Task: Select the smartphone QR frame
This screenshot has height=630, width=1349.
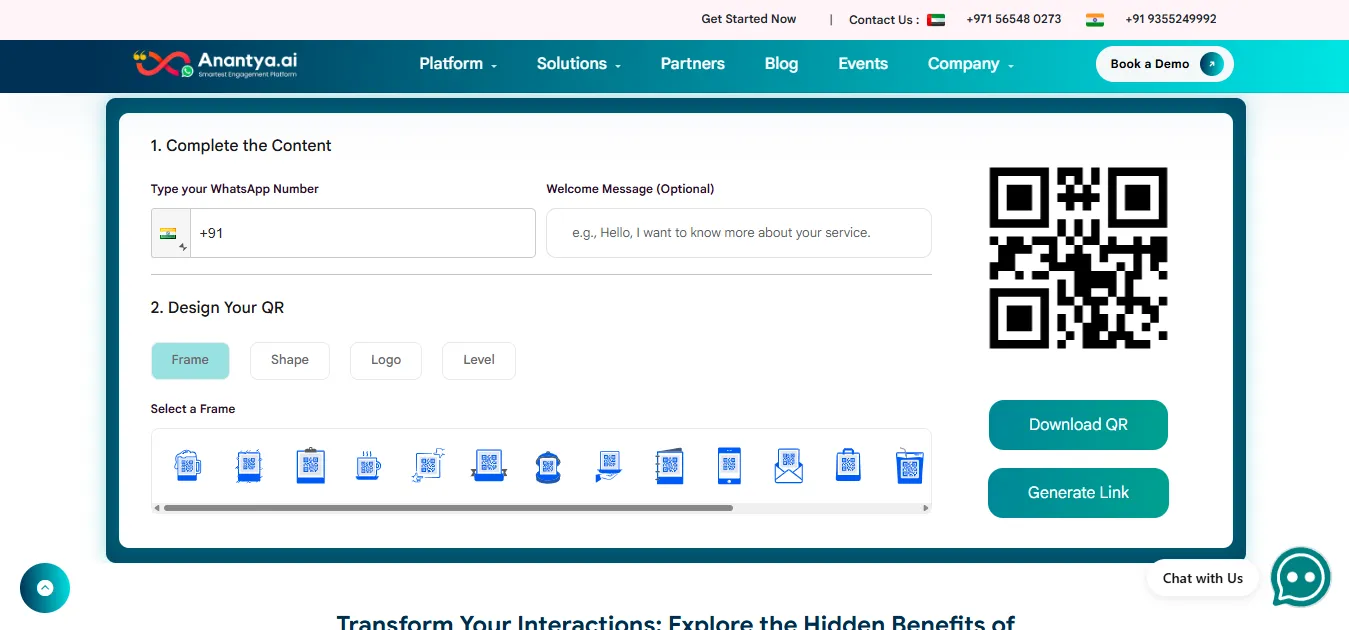Action: [x=729, y=466]
